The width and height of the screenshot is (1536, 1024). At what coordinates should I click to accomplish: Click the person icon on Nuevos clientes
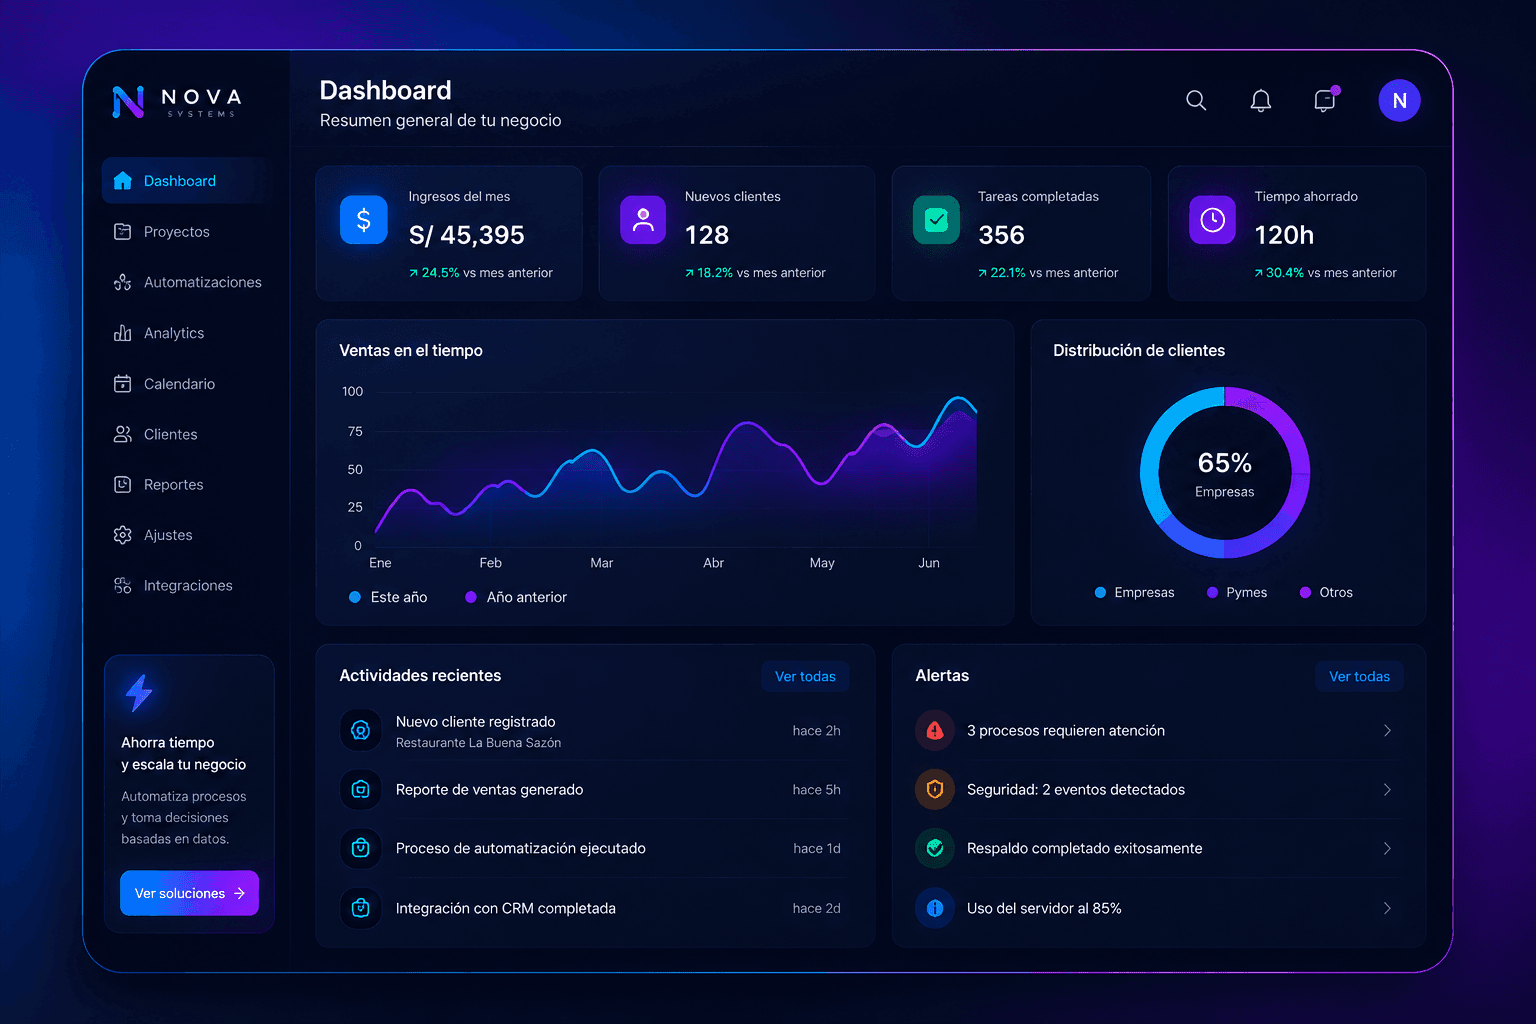643,220
